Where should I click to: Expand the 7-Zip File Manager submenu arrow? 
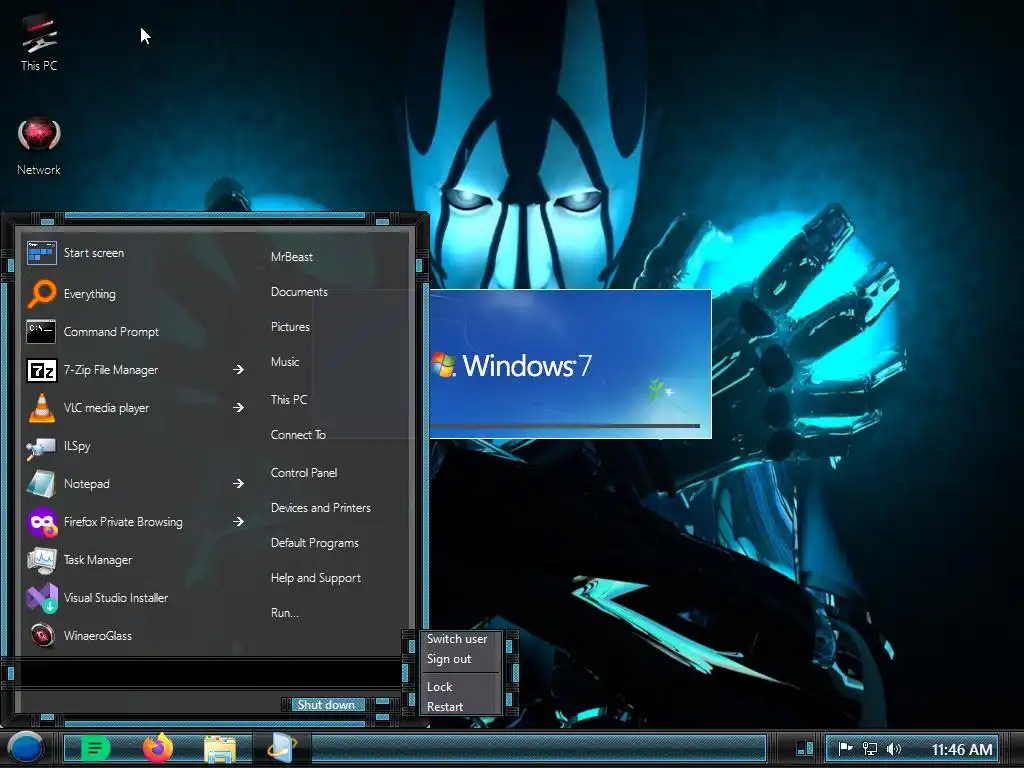[x=238, y=370]
